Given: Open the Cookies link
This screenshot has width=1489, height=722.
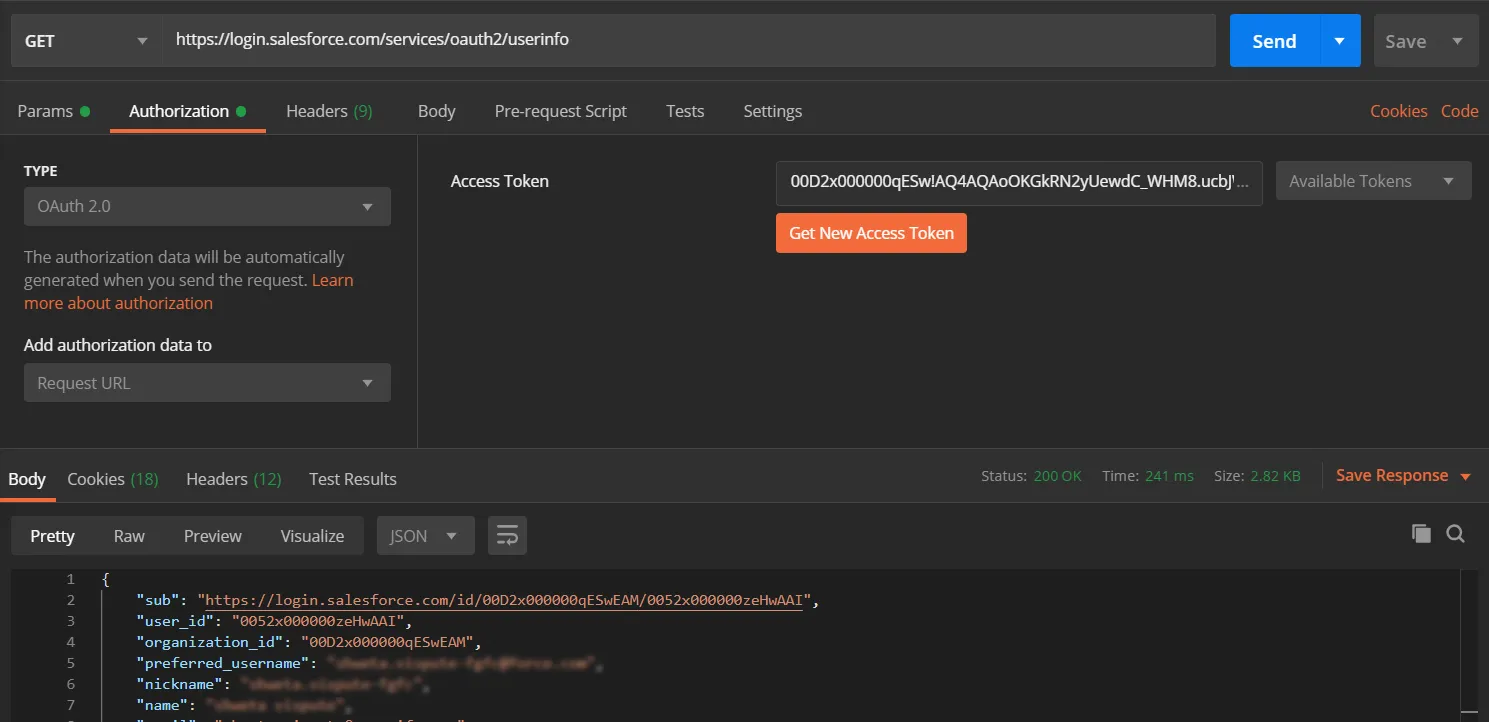Looking at the screenshot, I should click(x=1398, y=111).
